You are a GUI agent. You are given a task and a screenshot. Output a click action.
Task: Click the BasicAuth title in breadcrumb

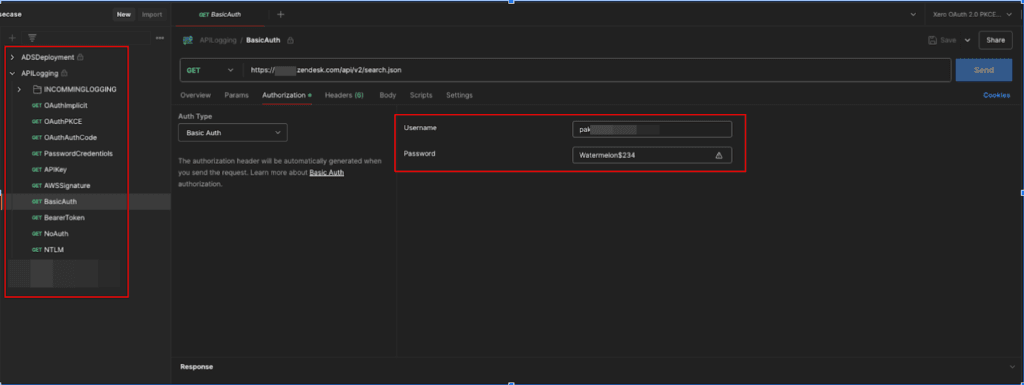(x=263, y=40)
